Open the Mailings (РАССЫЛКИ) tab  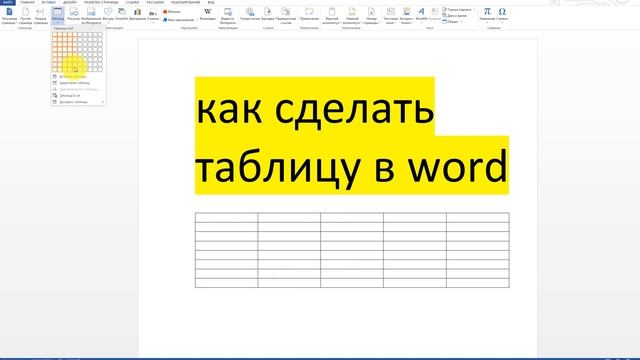(155, 2)
